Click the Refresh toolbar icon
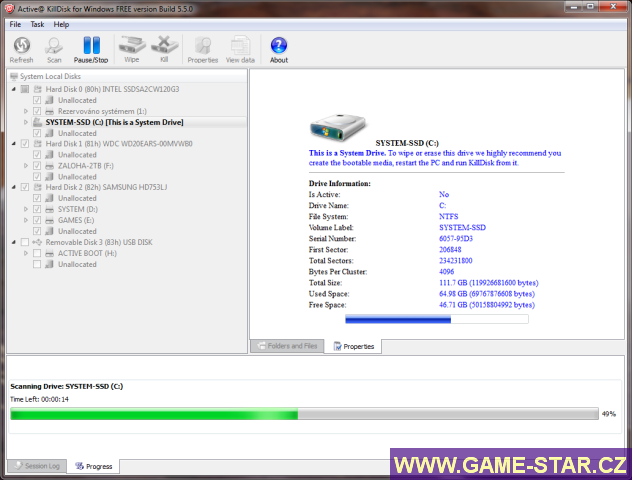The width and height of the screenshot is (632, 480). 22,45
